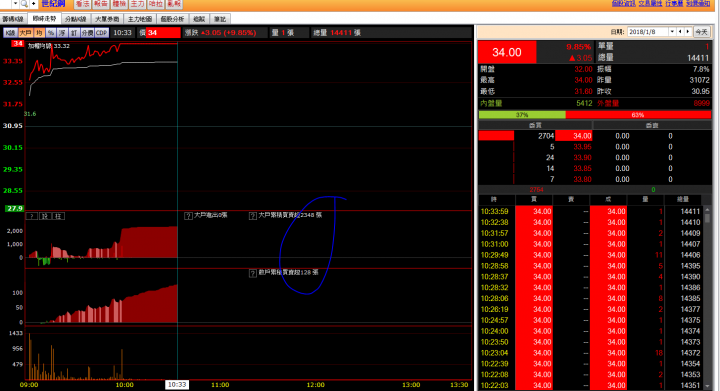Toggle the CDP indicator button

[x=102, y=33]
